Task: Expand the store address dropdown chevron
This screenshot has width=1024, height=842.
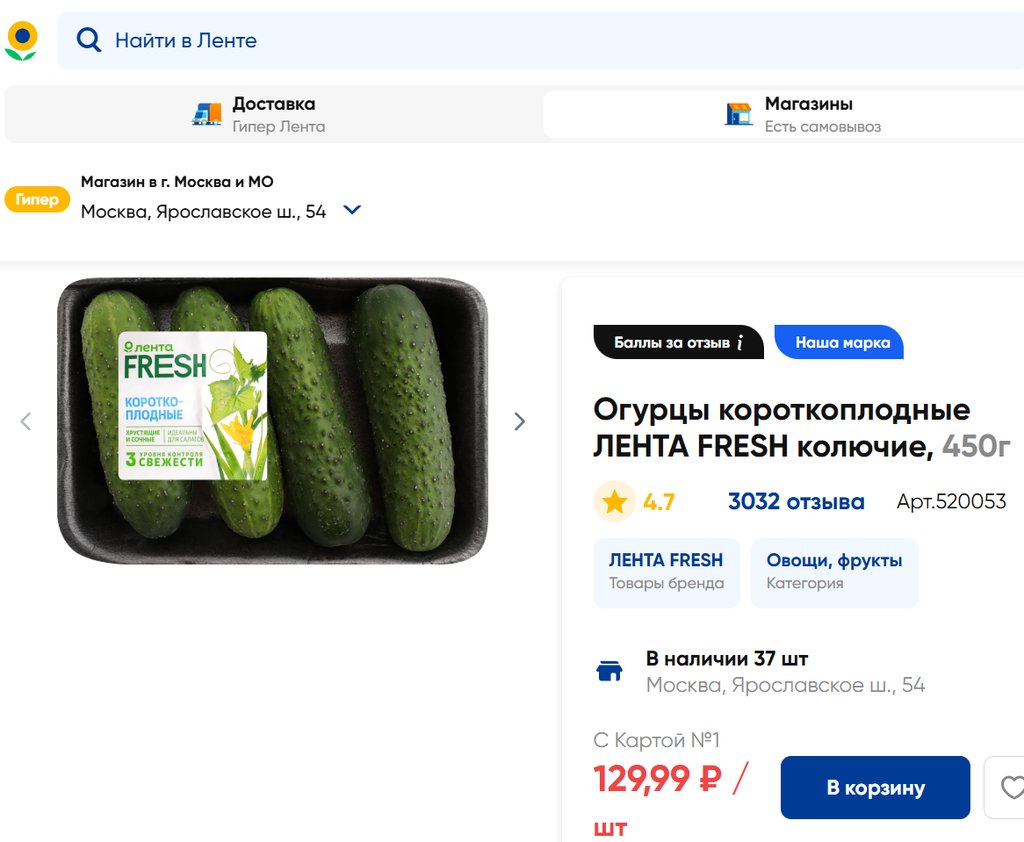Action: [x=352, y=211]
